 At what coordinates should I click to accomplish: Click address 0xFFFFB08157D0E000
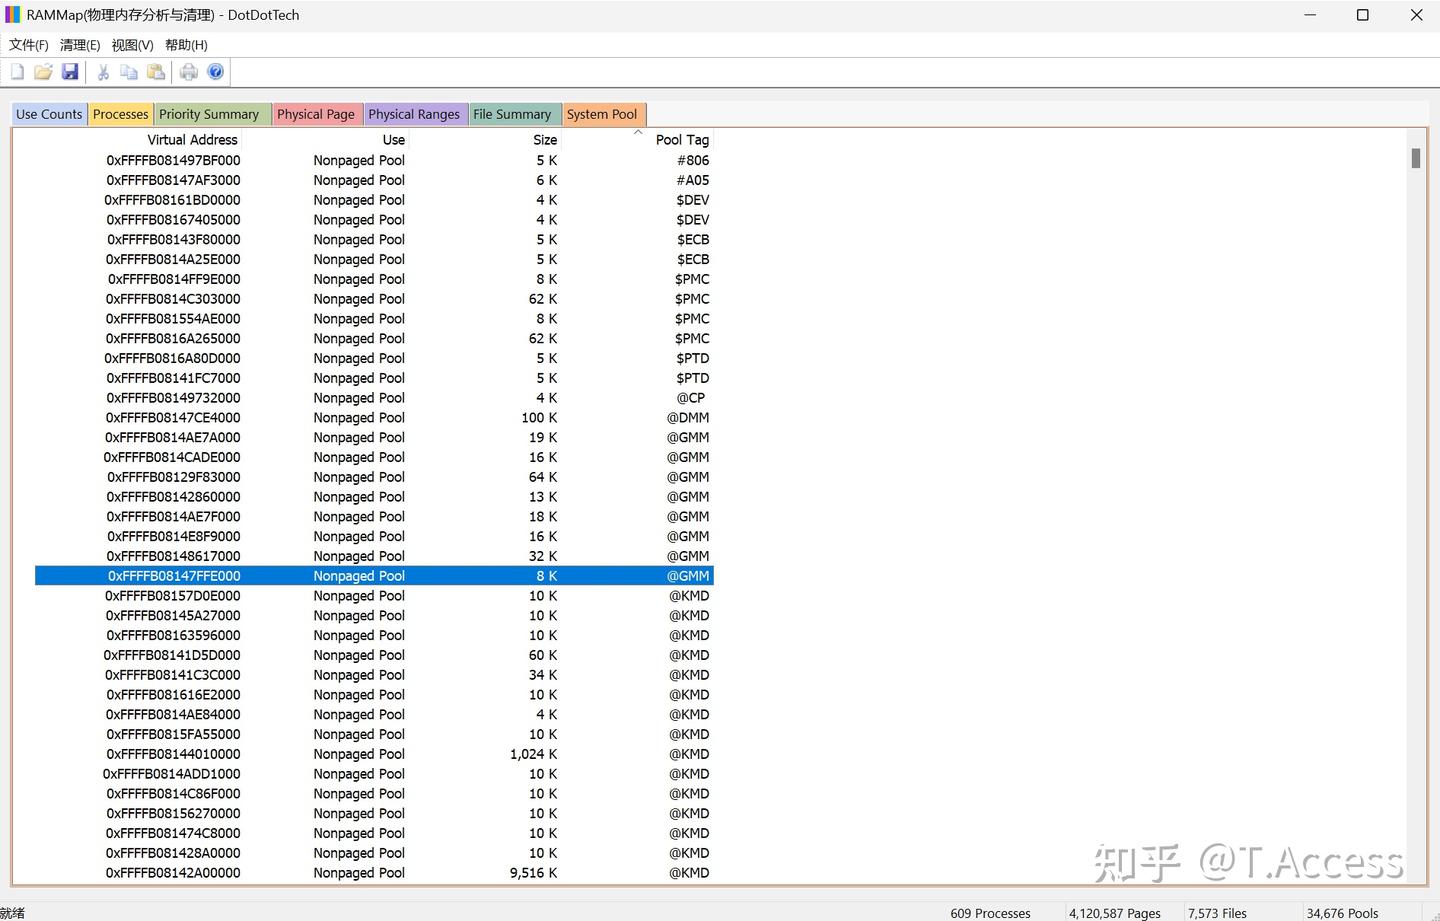coord(173,596)
